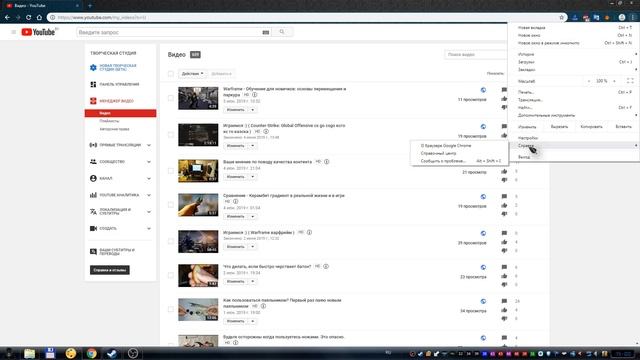
Task: Click the 'Справка и отзывы' button in the sidebar
Action: (x=110, y=270)
